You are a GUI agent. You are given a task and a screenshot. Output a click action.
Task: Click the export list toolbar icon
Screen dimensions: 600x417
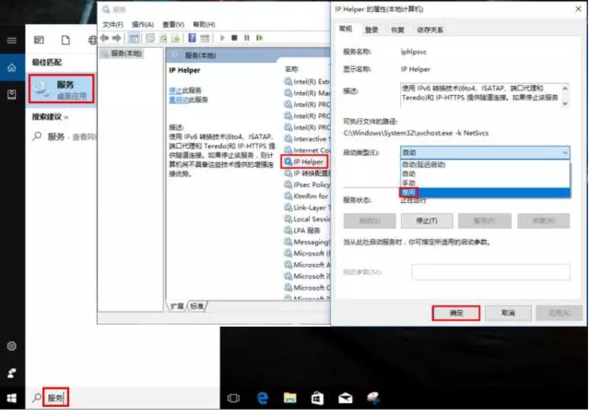176,38
